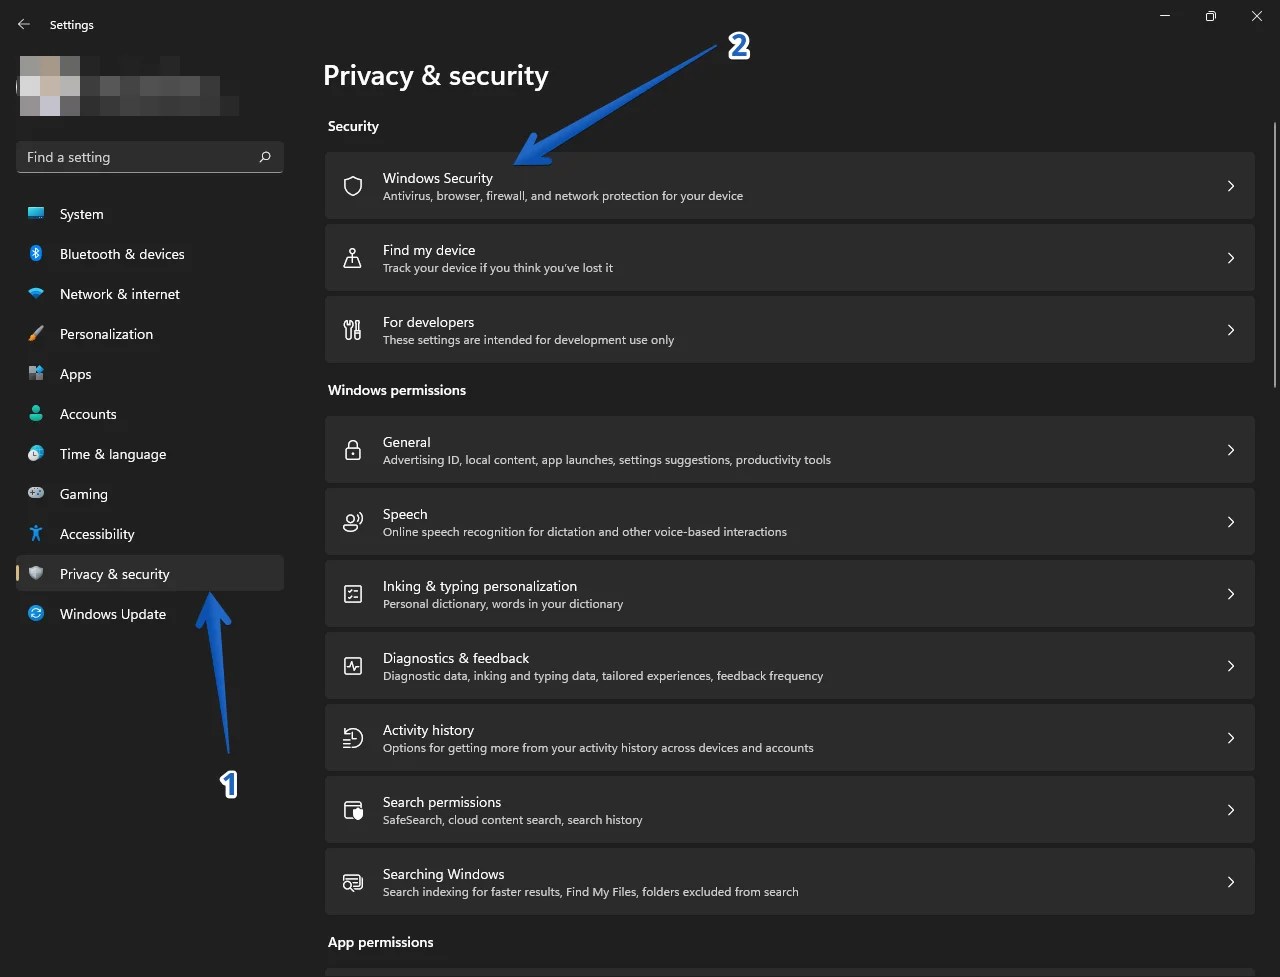Image resolution: width=1280 pixels, height=977 pixels.
Task: Select the Gaming controller icon
Action: [x=36, y=494]
